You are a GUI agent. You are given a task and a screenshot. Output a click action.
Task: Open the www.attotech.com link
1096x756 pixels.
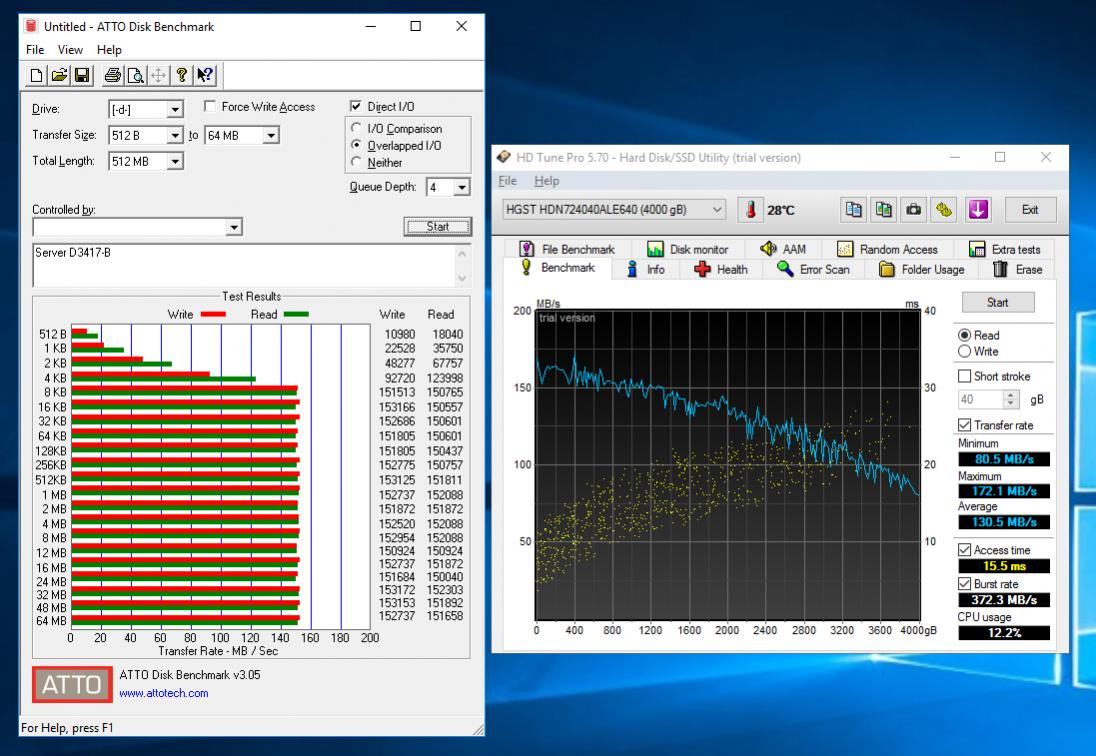click(164, 693)
